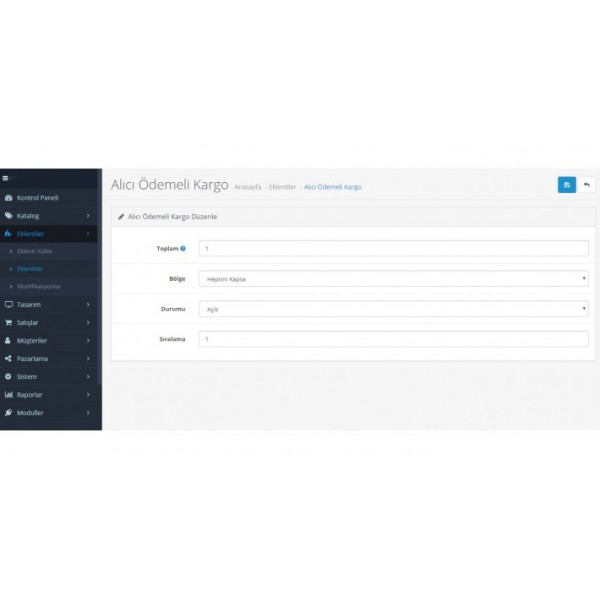Click the Alıcı Ödemeli Kargo page heading
The image size is (600, 600).
[170, 184]
